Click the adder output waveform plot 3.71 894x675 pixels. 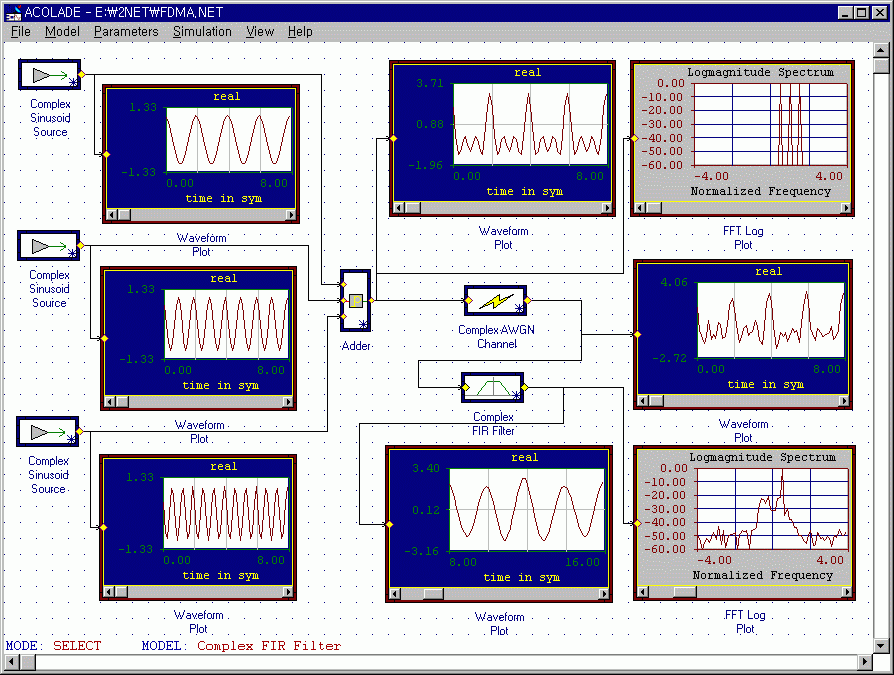click(x=502, y=139)
